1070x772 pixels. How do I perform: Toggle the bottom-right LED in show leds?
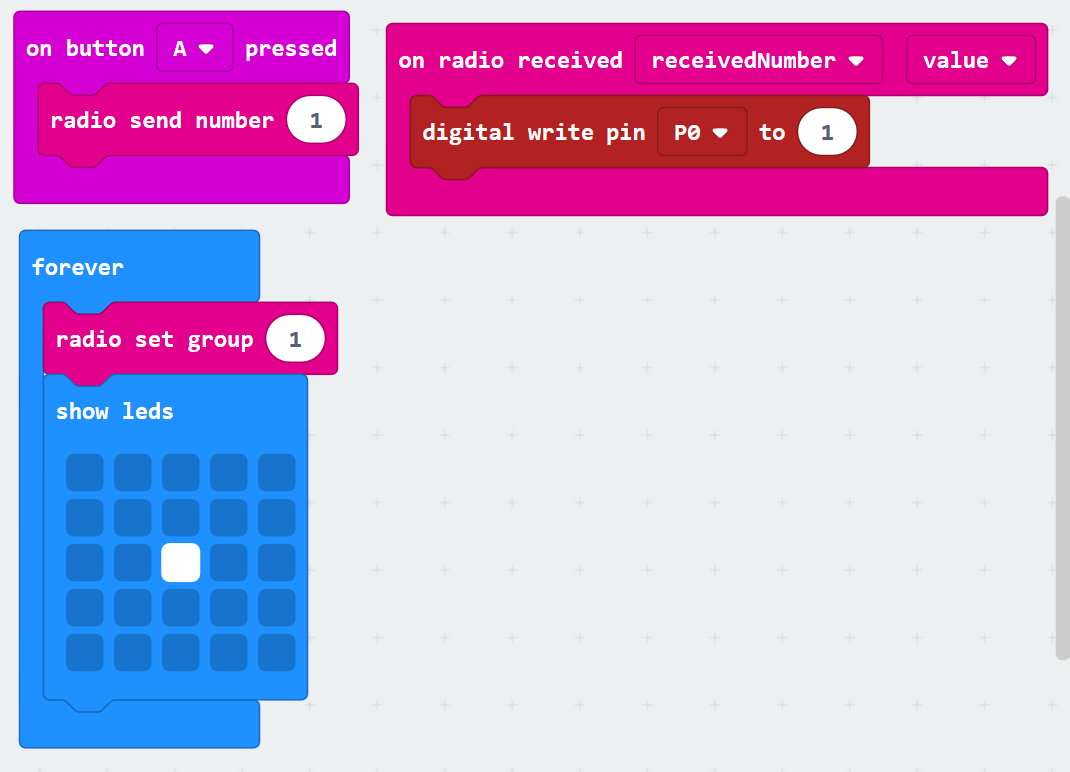277,652
